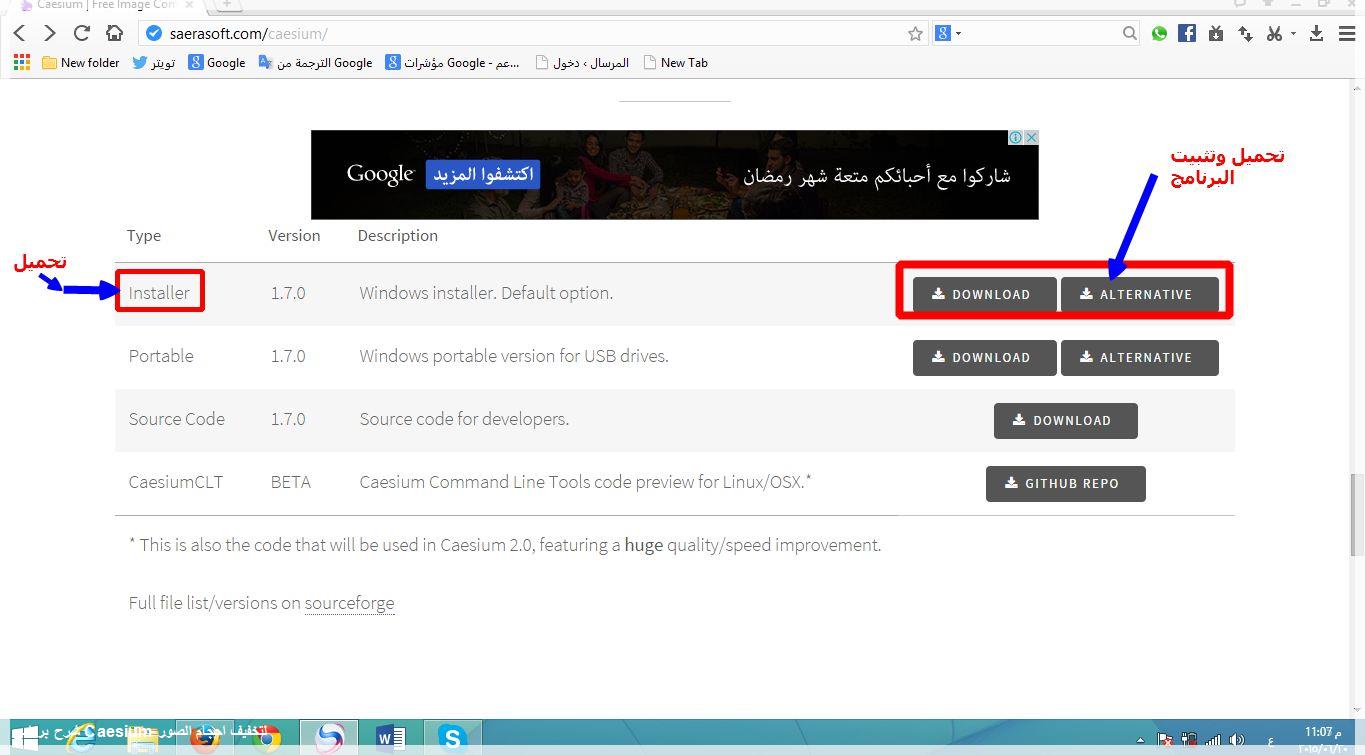Expand the scissors tool dropdown arrow
This screenshot has height=755, width=1365.
[1292, 33]
